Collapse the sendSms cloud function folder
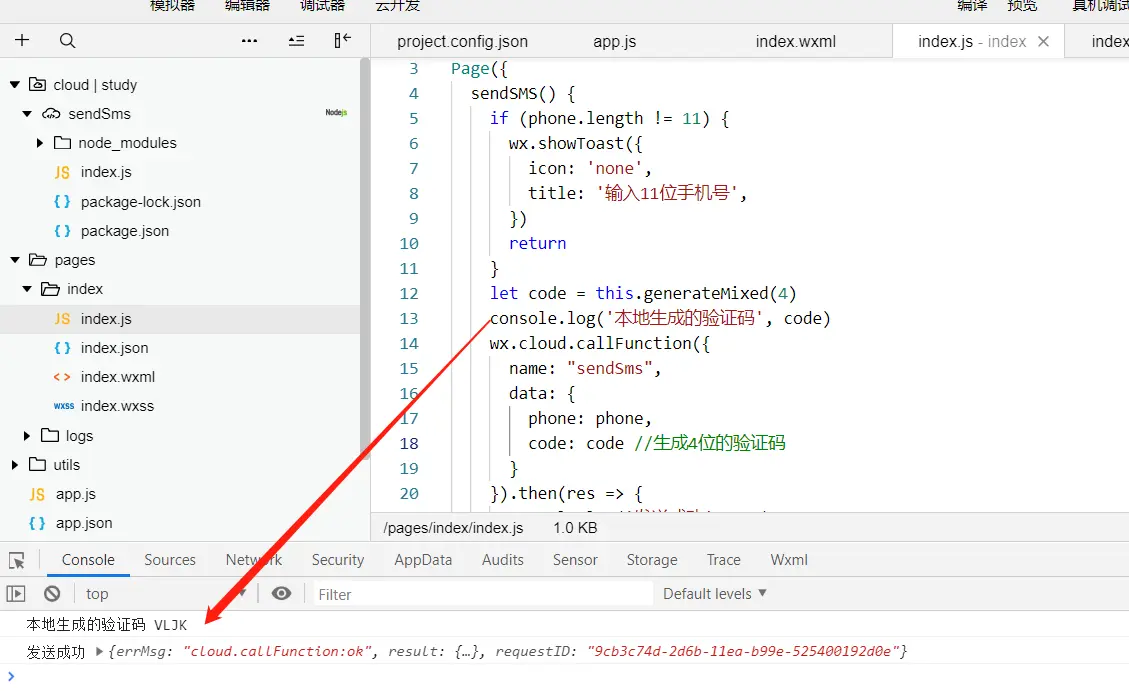 pyautogui.click(x=27, y=114)
